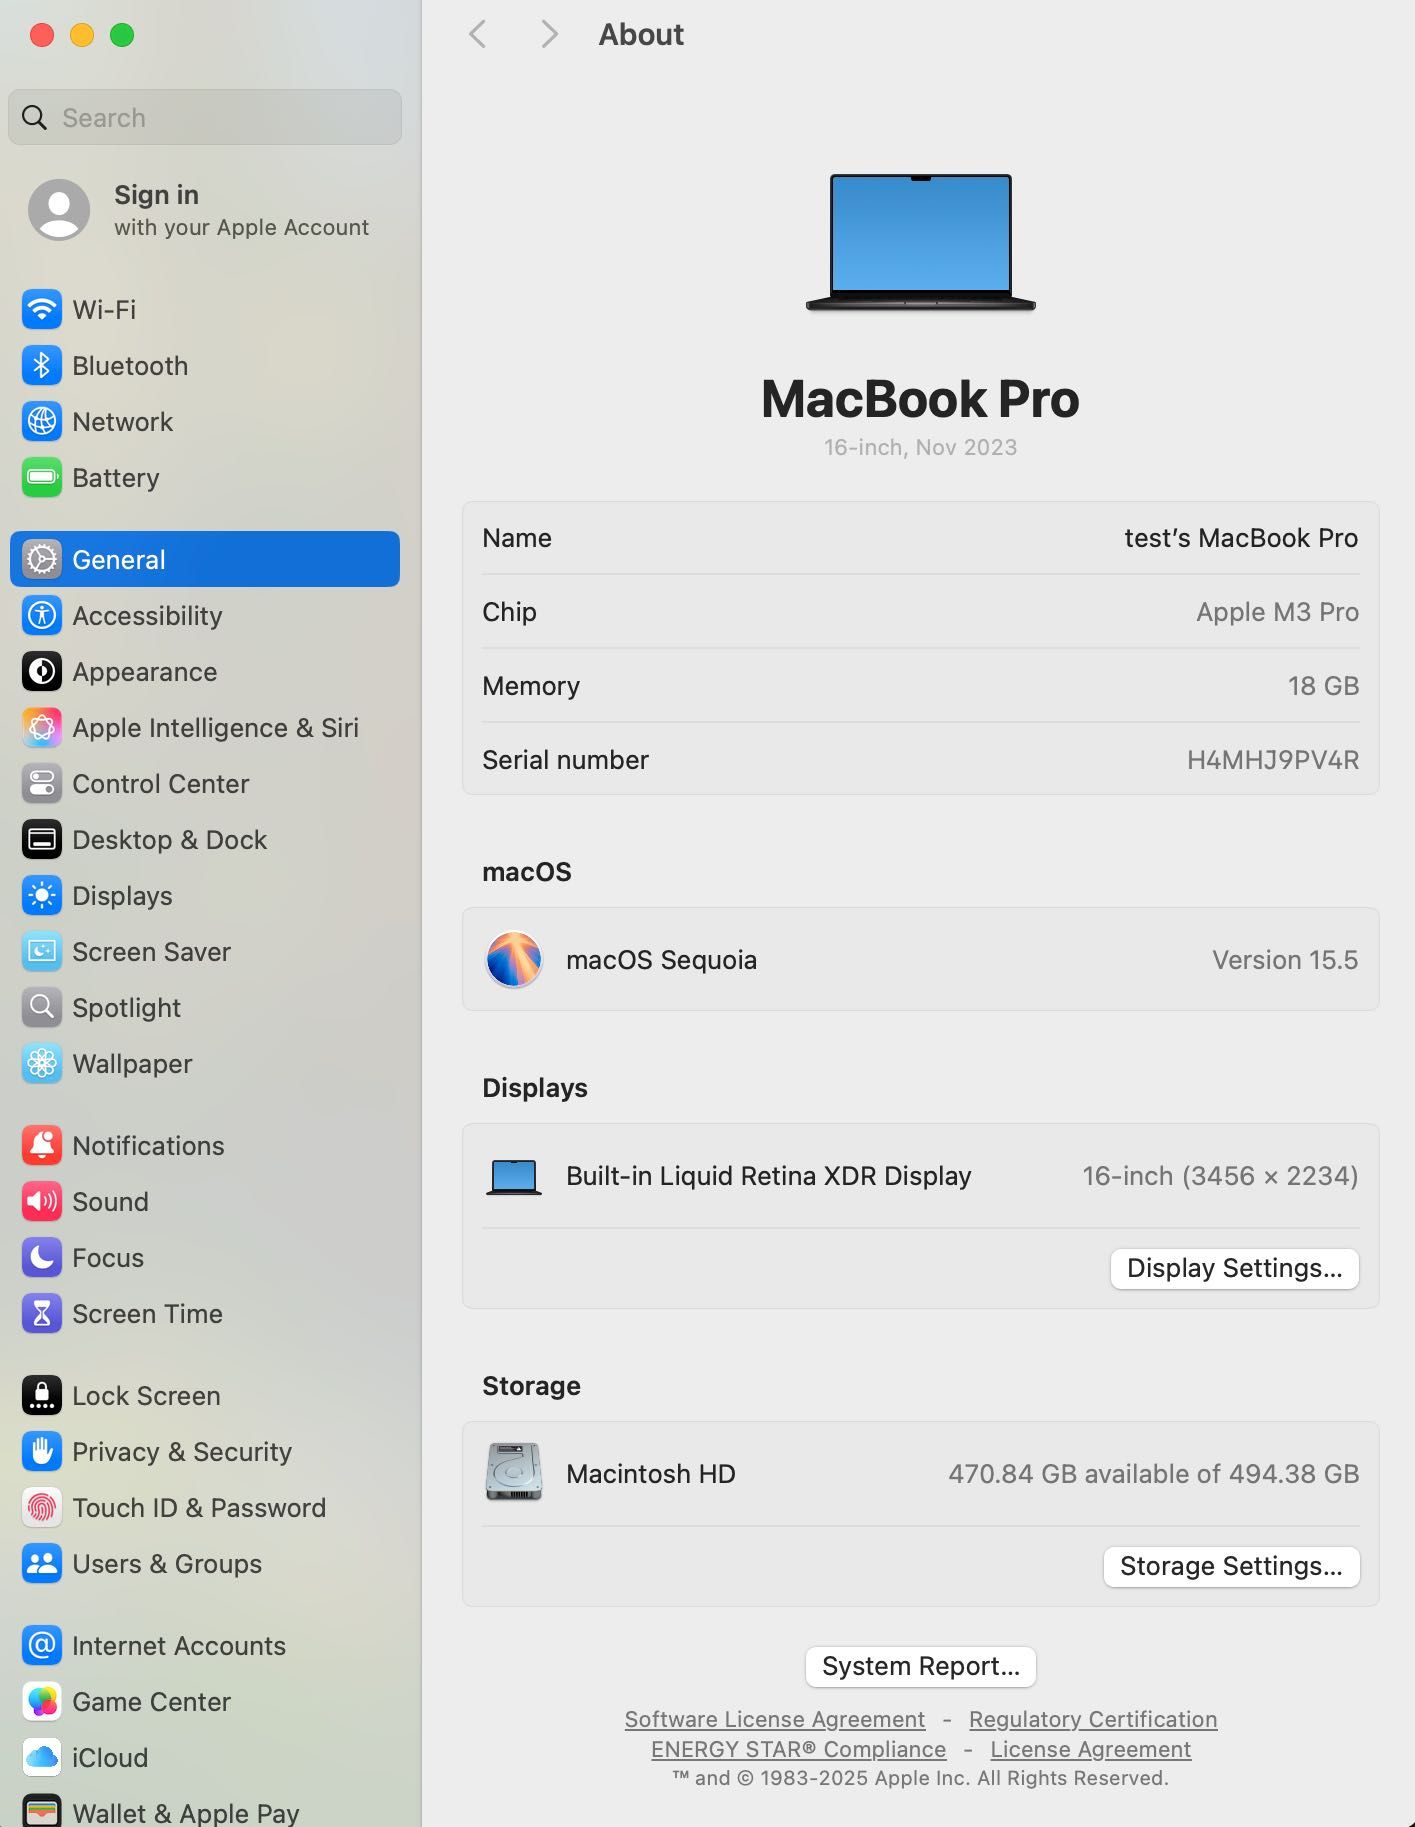The height and width of the screenshot is (1827, 1415).
Task: Click the MacBook Pro laptop image
Action: (x=920, y=243)
